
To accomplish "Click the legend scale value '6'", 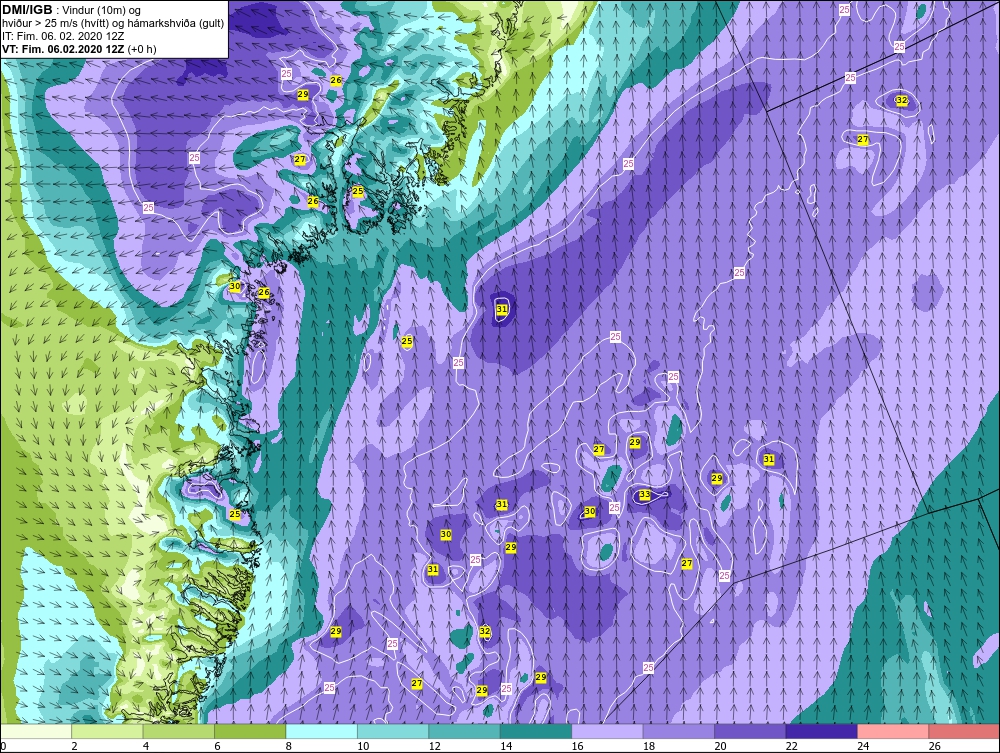I will [217, 746].
